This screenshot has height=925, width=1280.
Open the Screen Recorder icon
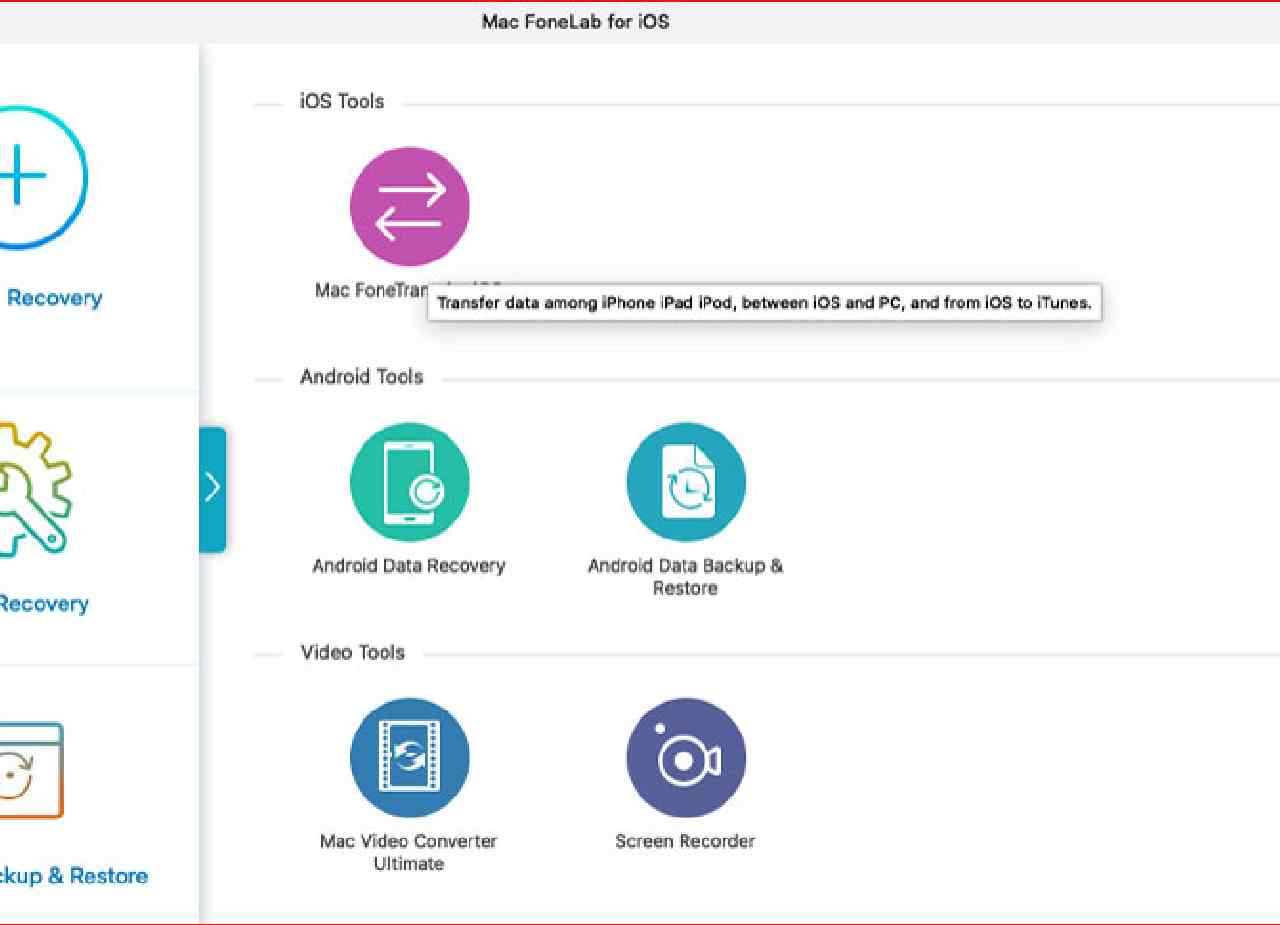[x=686, y=758]
